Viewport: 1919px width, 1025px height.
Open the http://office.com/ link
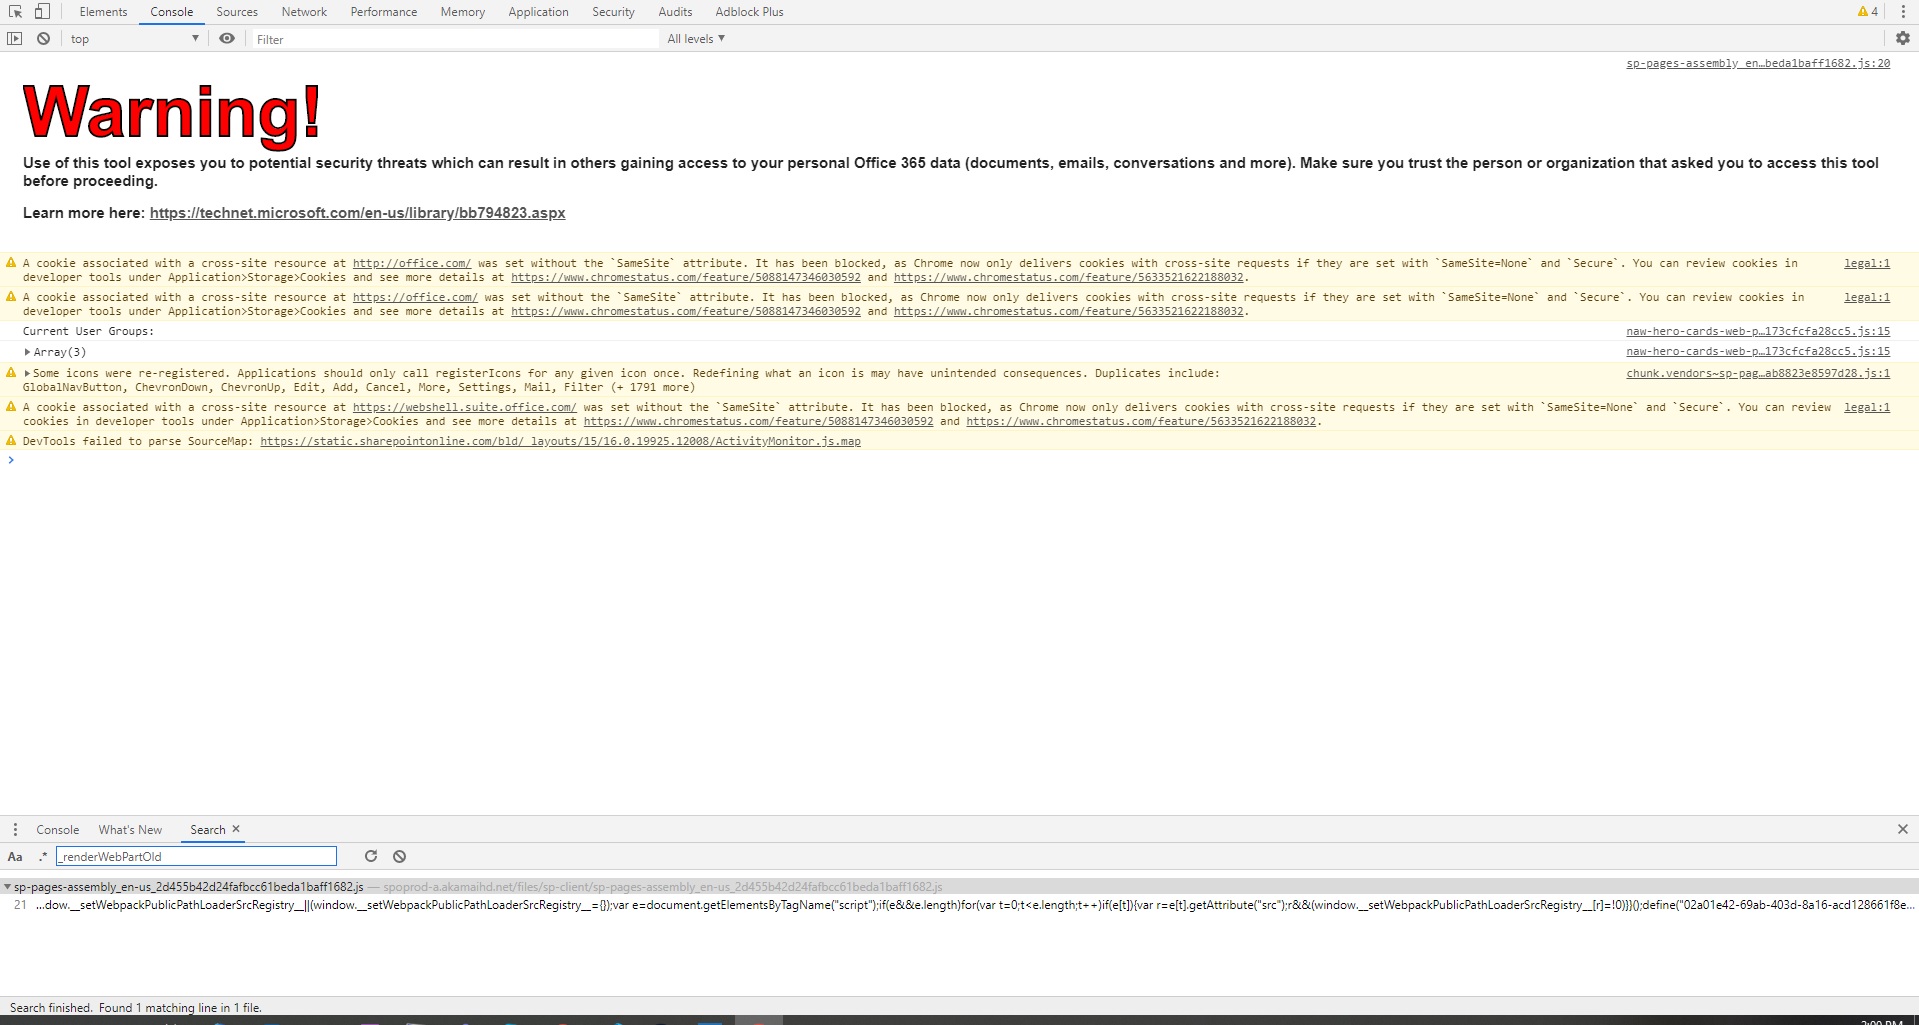click(411, 263)
